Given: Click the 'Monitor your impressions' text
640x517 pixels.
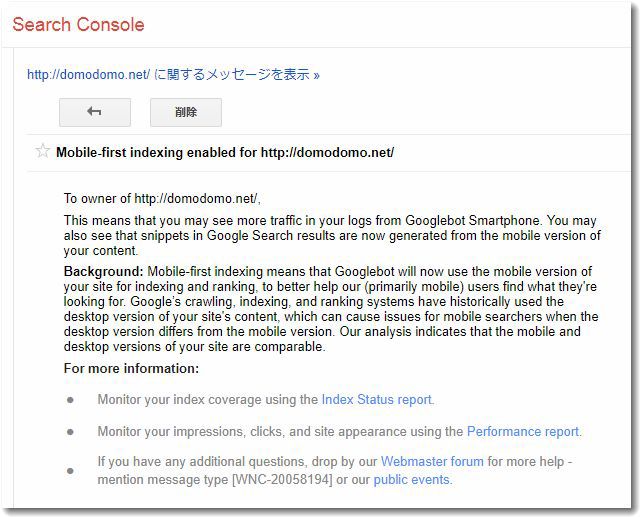Looking at the screenshot, I should click(280, 431).
